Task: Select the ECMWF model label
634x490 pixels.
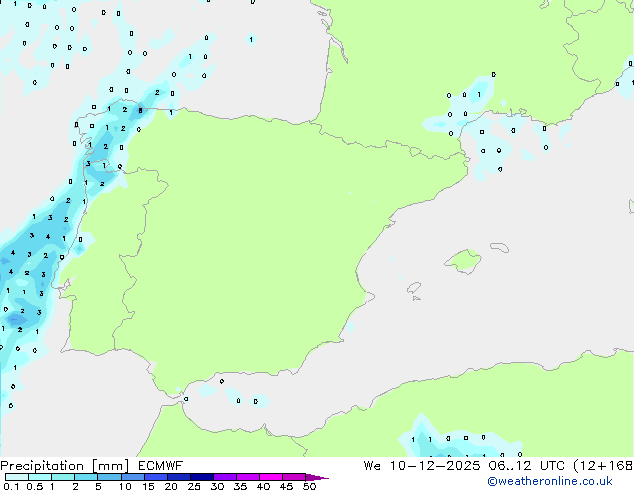Action: [x=161, y=465]
